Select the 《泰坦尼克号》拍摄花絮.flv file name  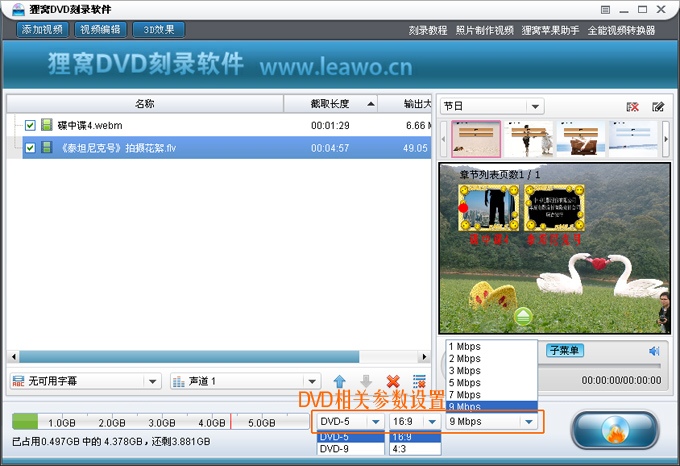(x=117, y=148)
